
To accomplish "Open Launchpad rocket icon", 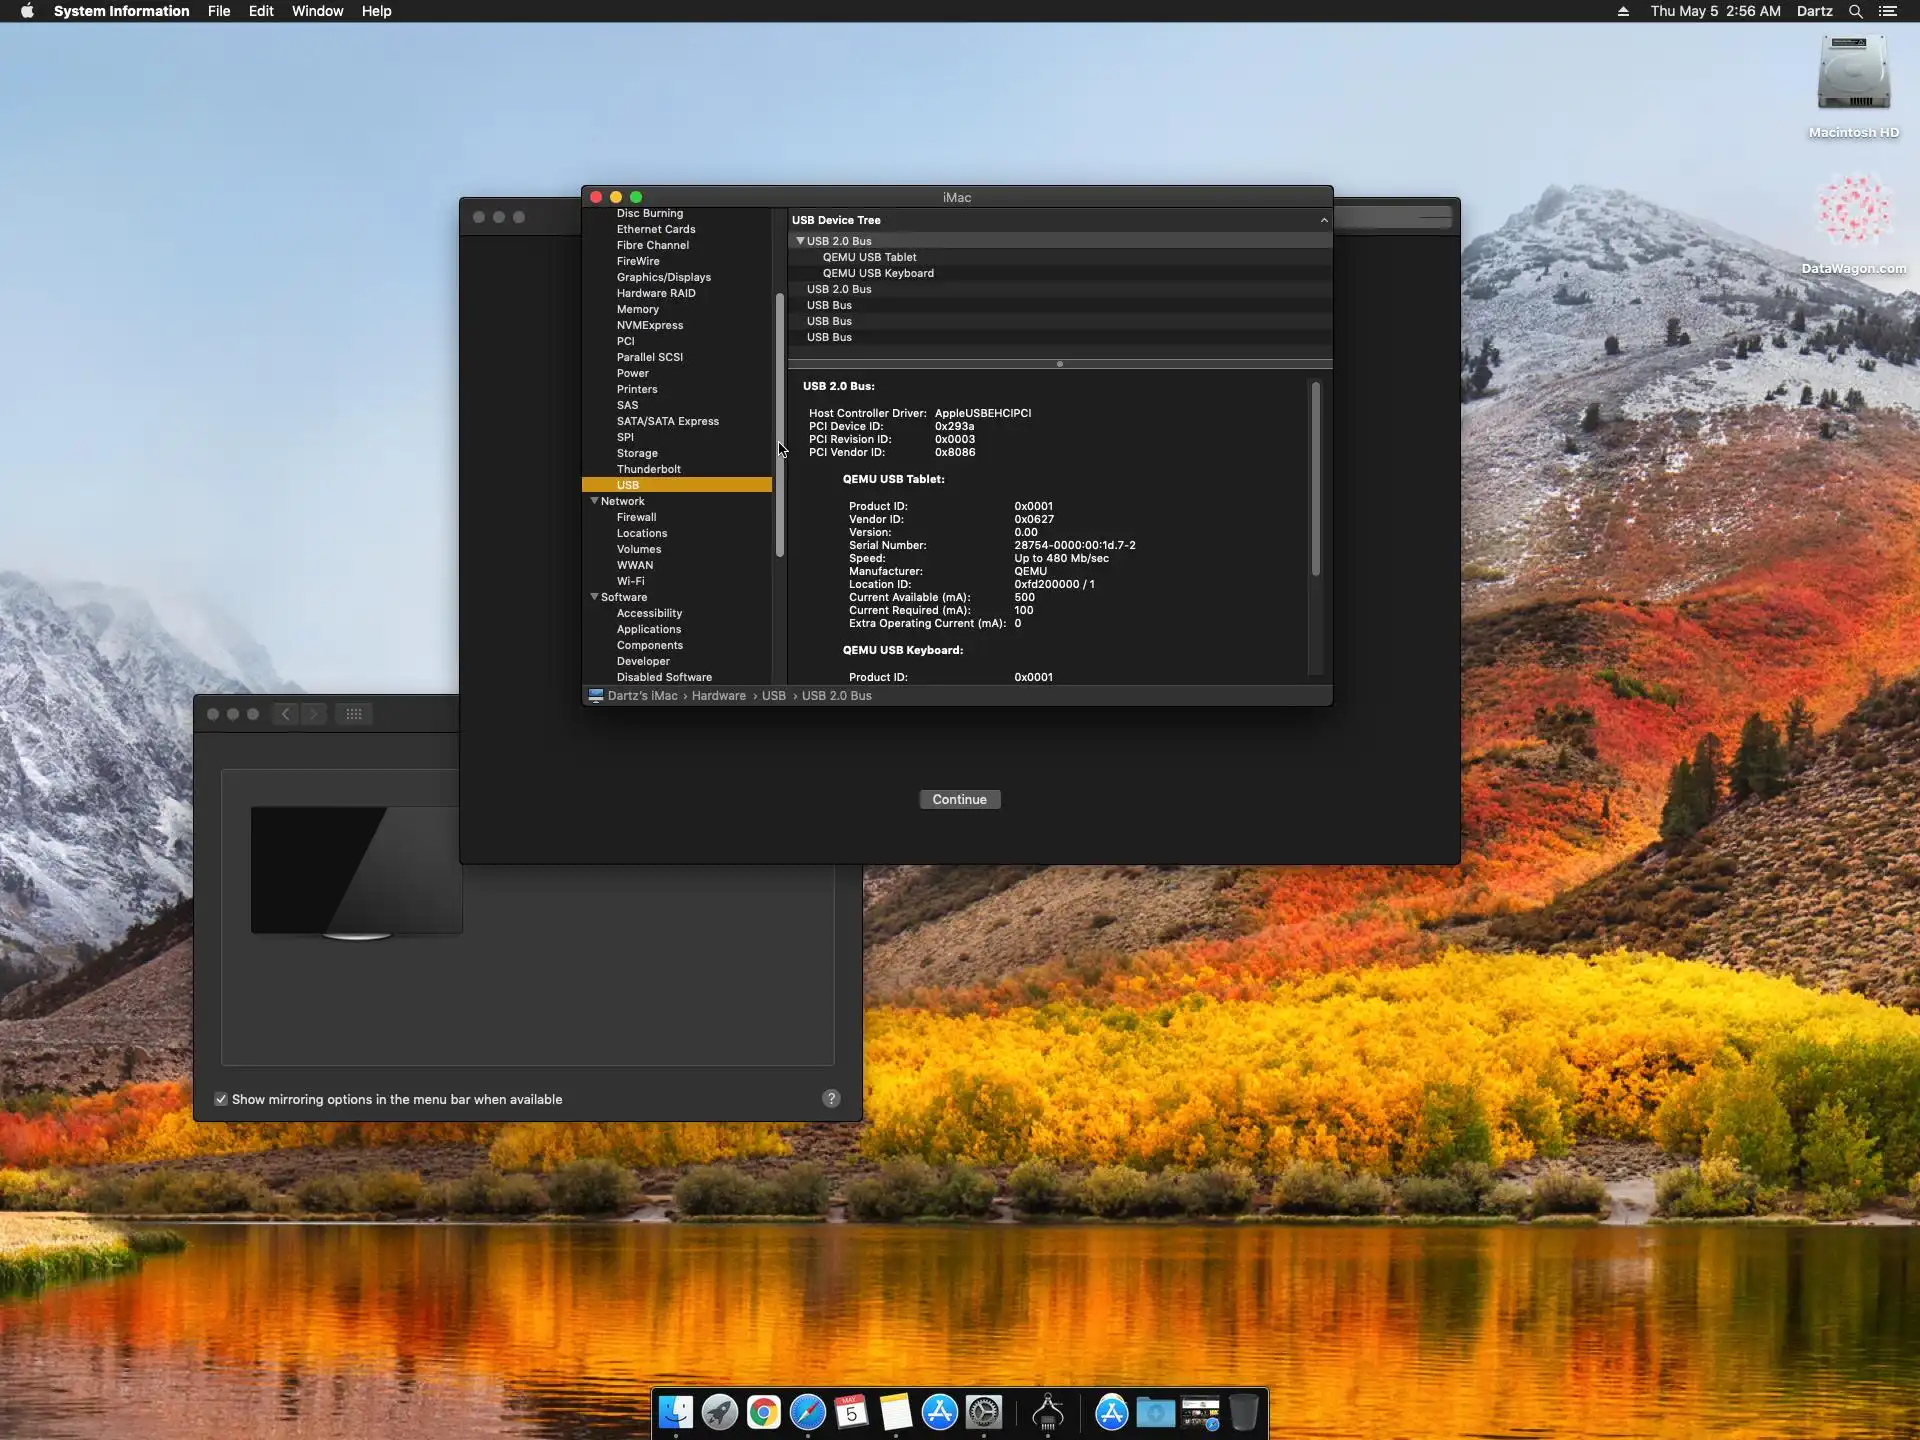I will [719, 1412].
